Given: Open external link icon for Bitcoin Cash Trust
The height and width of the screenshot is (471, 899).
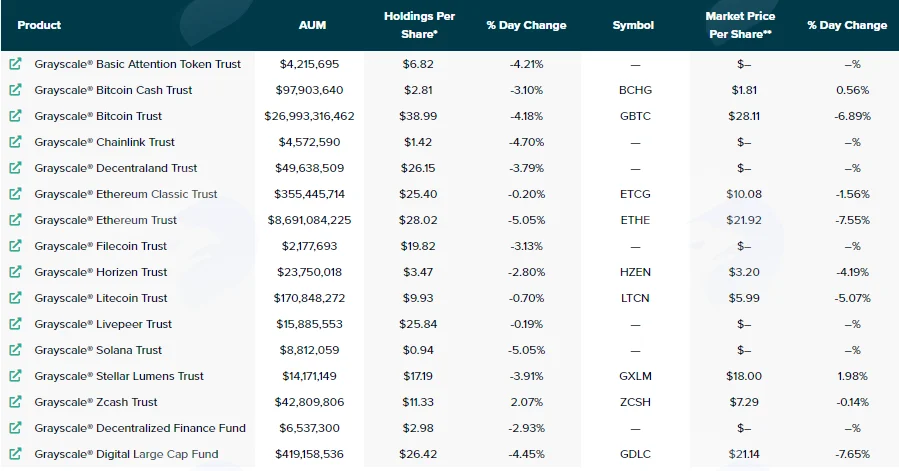Looking at the screenshot, I should (x=15, y=89).
